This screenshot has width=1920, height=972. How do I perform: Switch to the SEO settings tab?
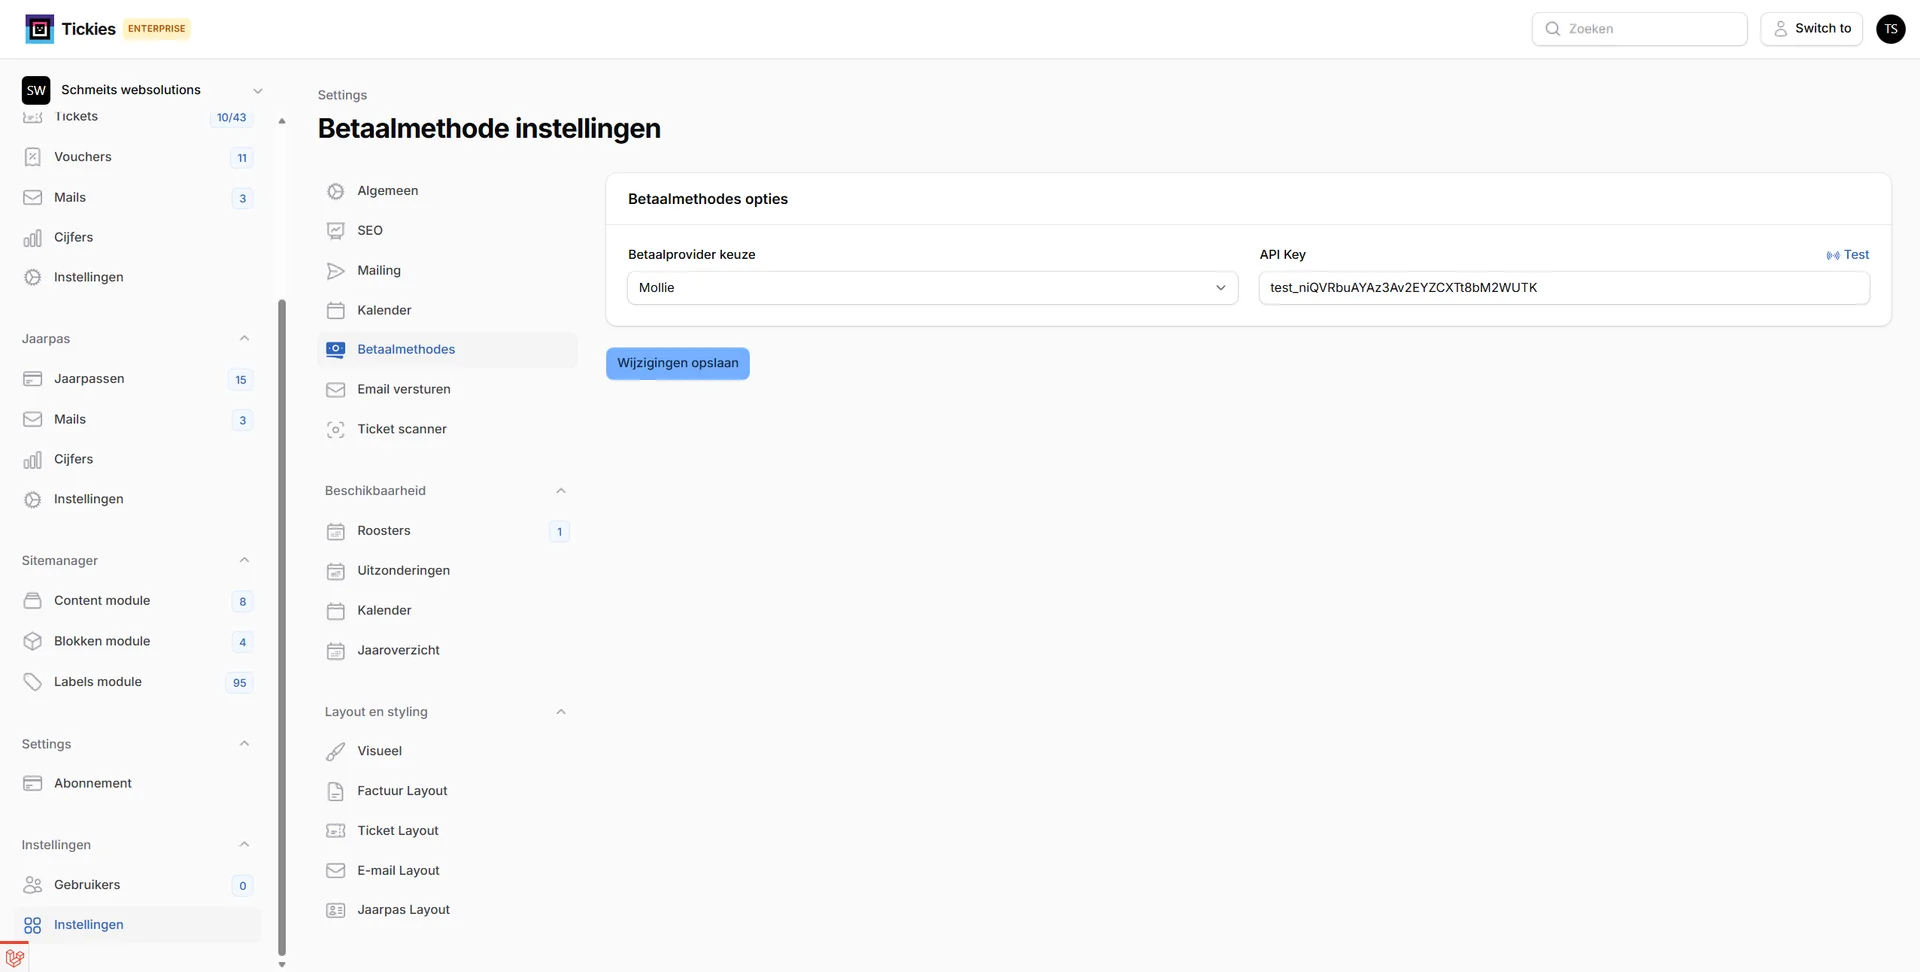coord(369,230)
